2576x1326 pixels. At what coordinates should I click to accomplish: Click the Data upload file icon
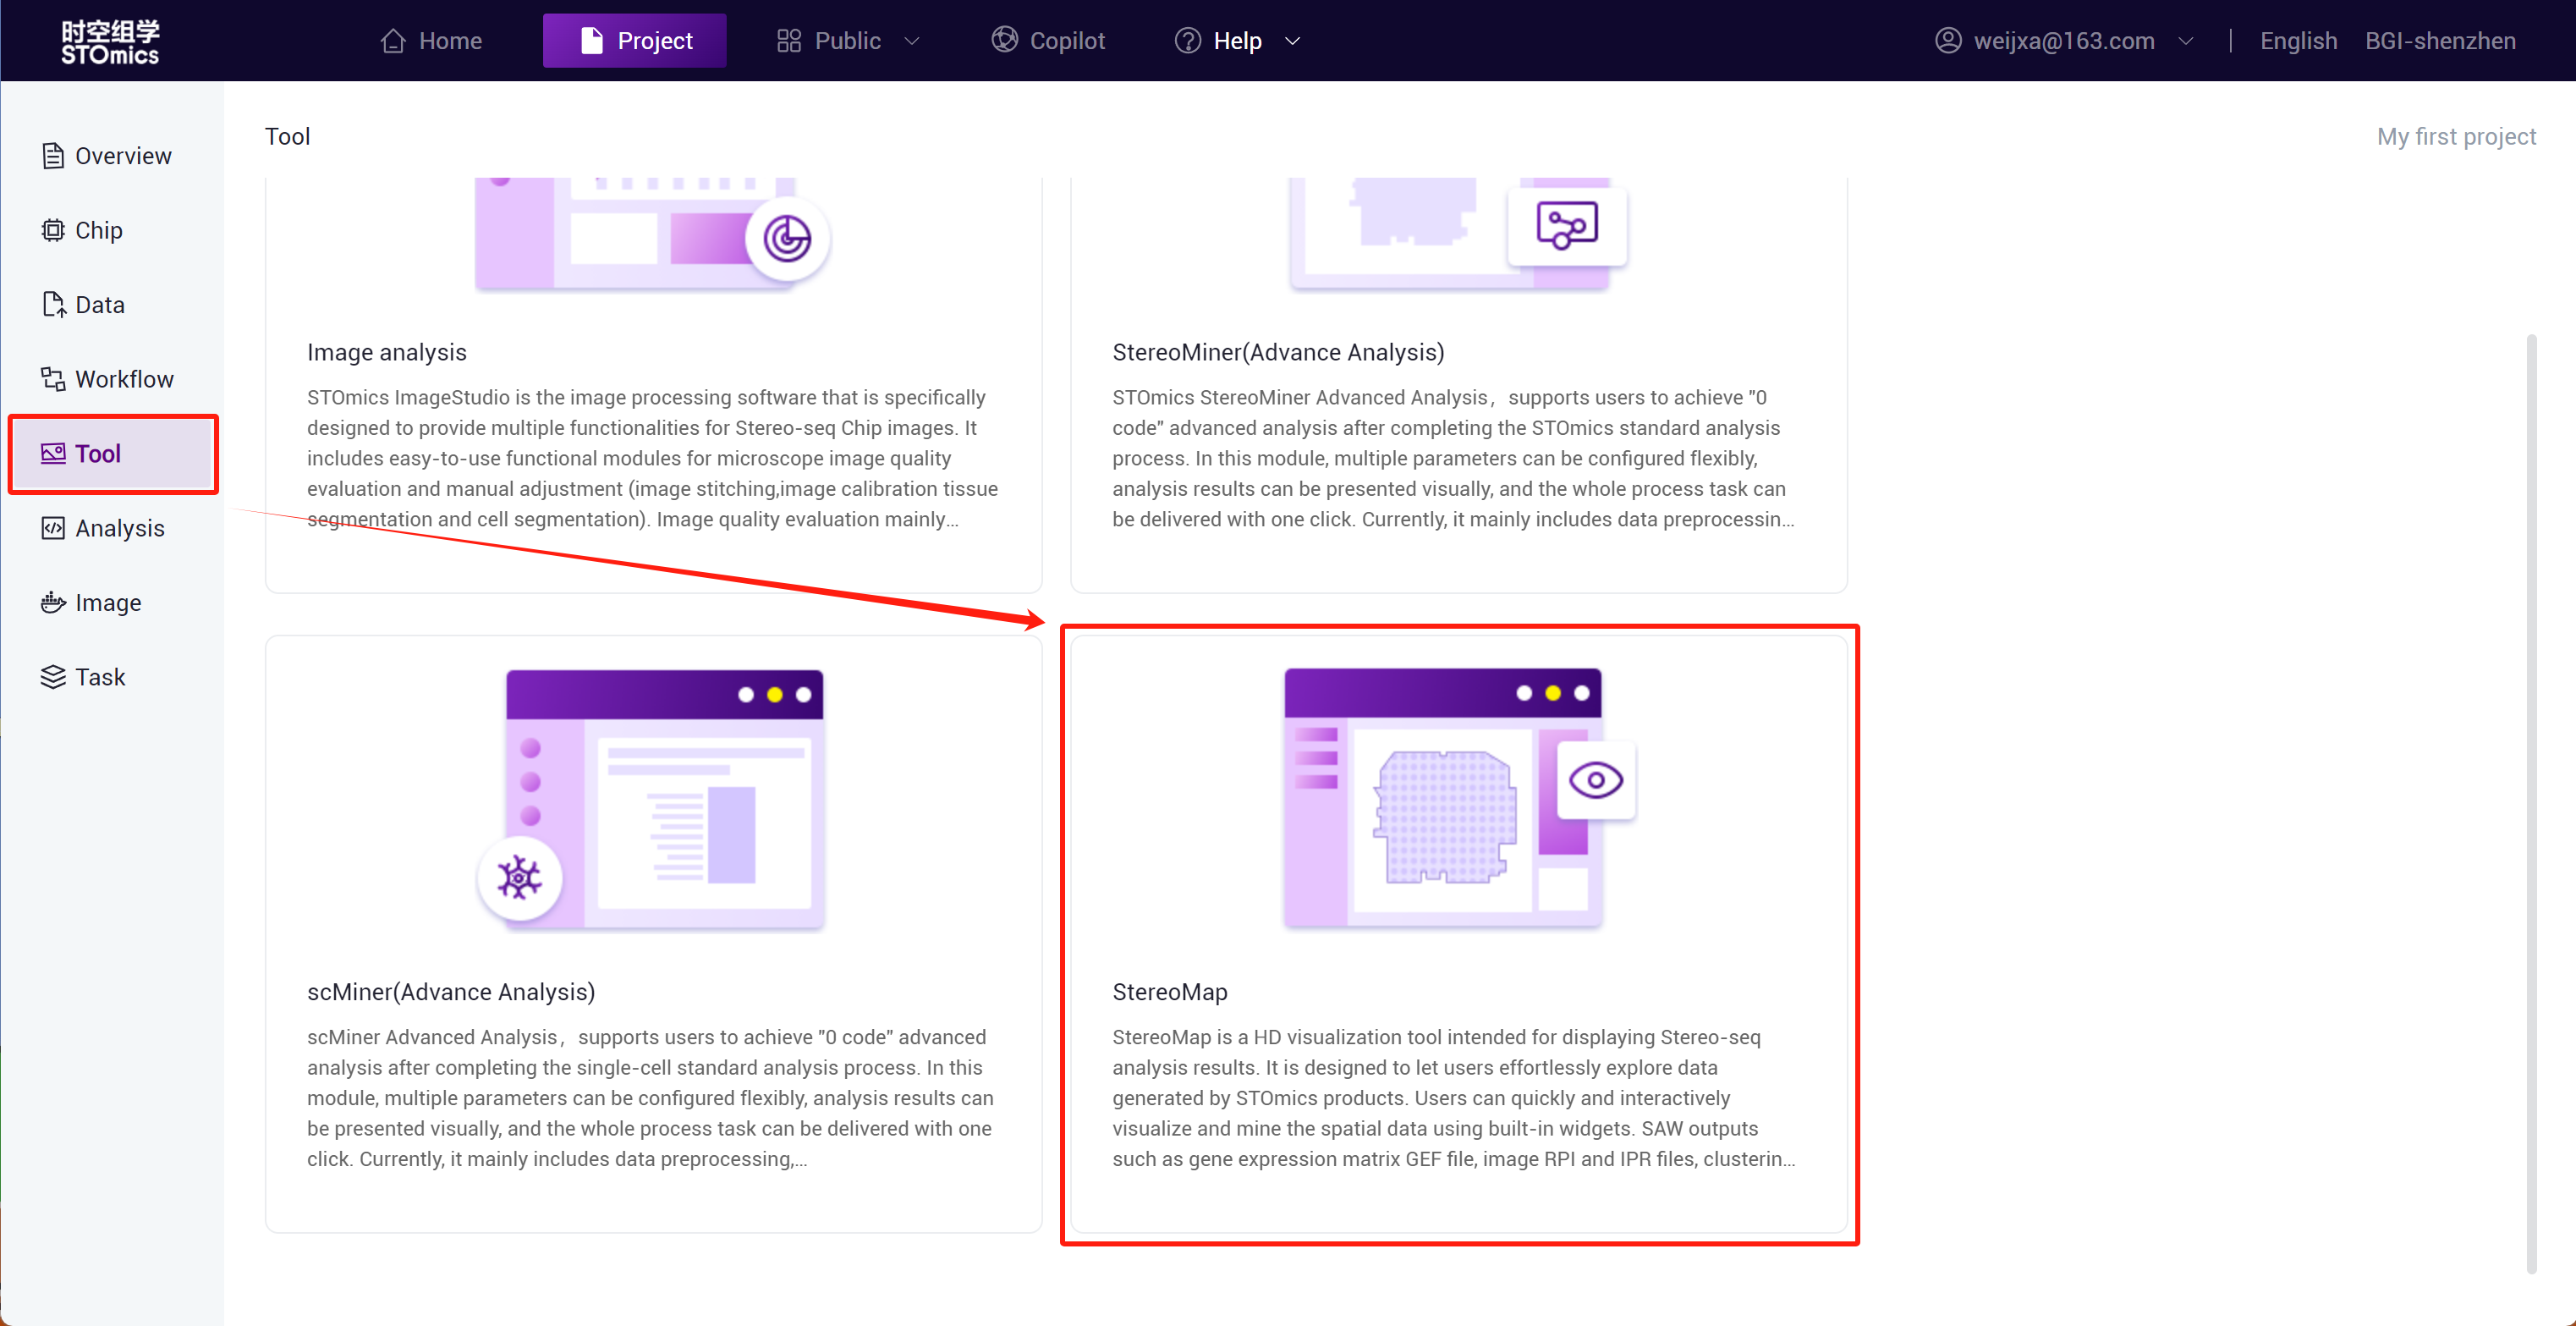[53, 305]
